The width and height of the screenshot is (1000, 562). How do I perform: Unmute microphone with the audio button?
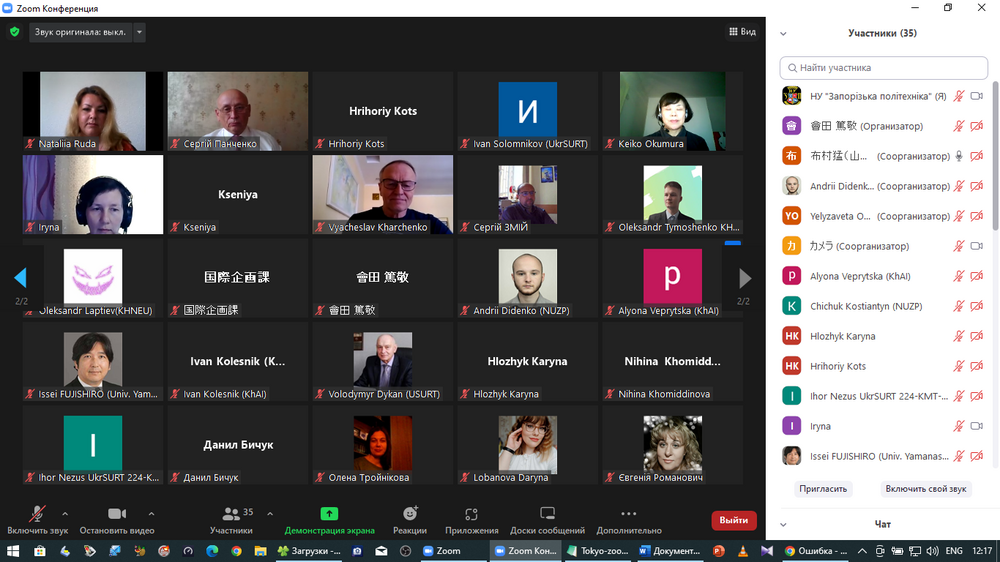point(37,514)
